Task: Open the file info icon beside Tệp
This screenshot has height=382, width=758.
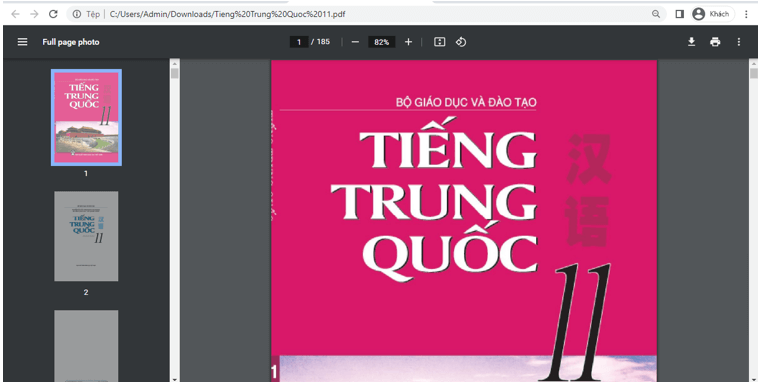Action: coord(77,14)
